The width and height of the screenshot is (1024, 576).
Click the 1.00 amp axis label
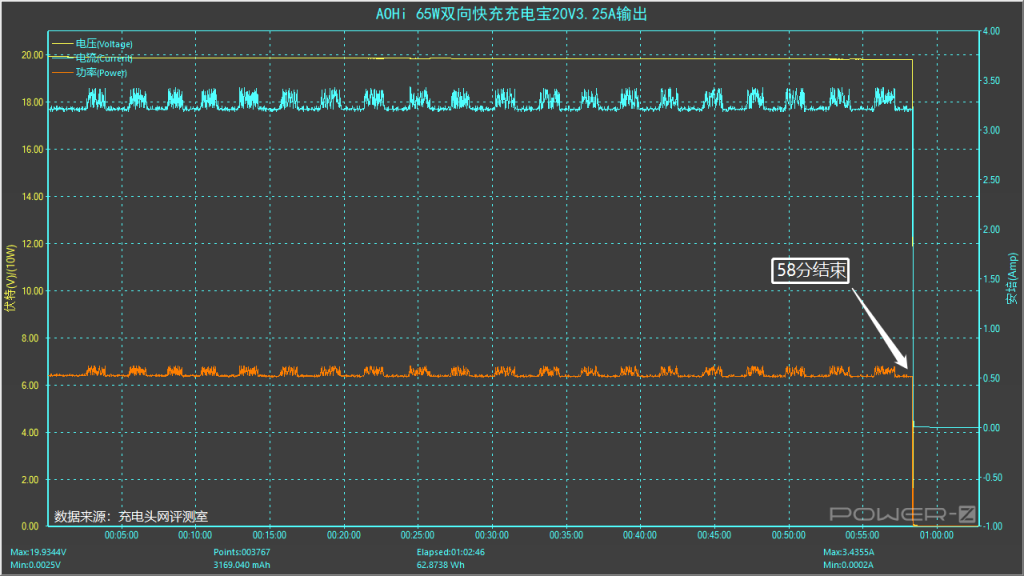(x=991, y=328)
